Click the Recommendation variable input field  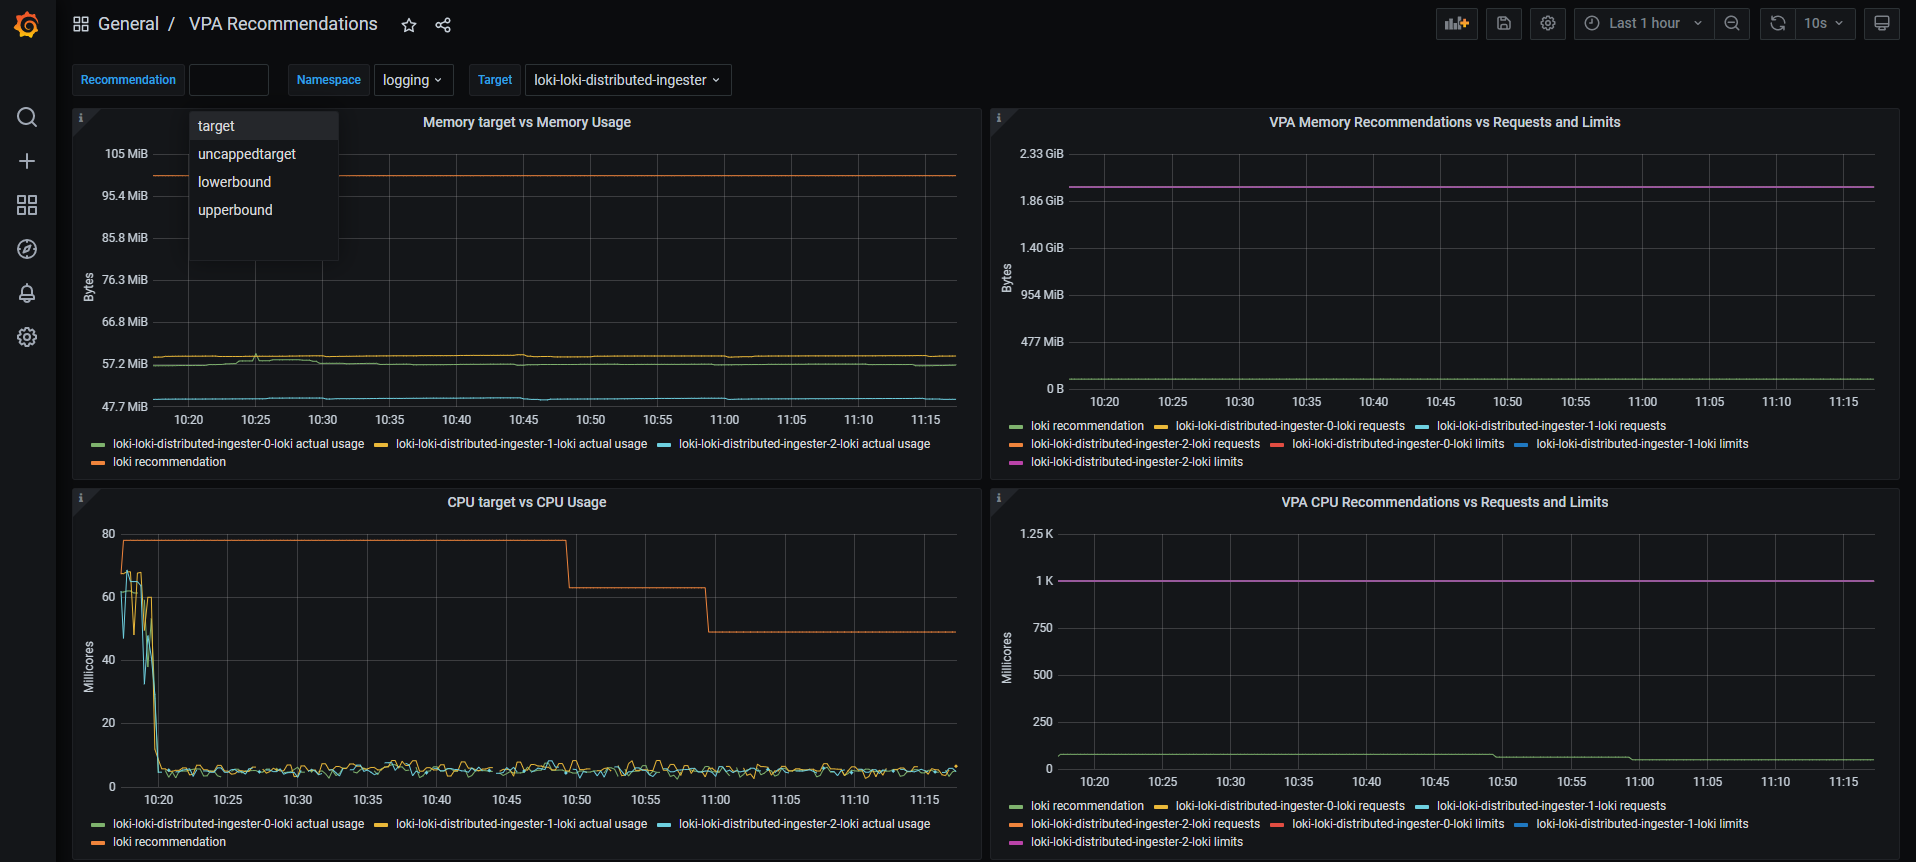point(229,80)
